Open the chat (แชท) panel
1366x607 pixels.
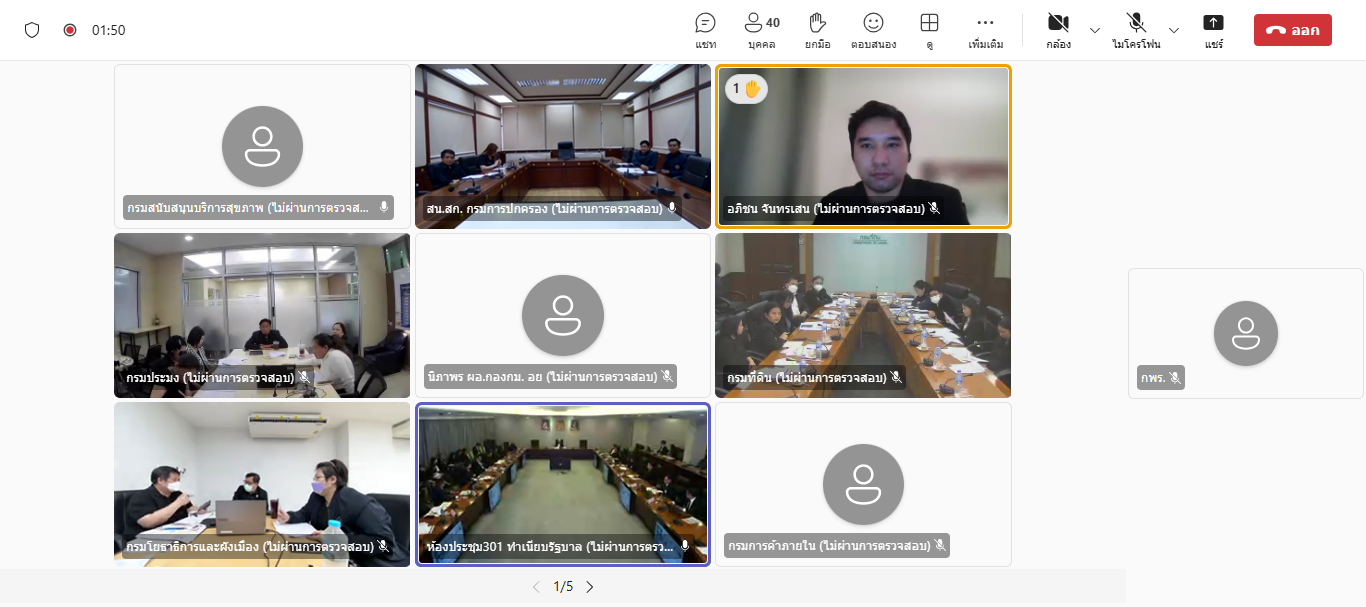(x=705, y=24)
